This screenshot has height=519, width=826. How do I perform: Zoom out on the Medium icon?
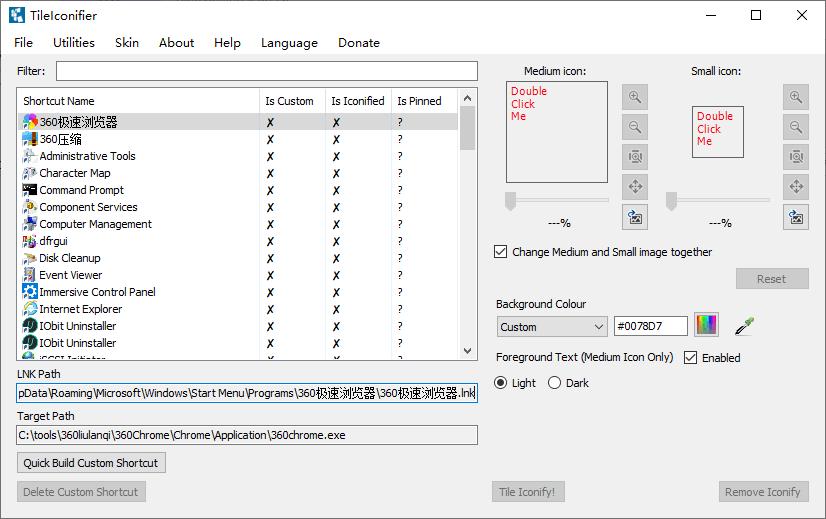click(635, 127)
